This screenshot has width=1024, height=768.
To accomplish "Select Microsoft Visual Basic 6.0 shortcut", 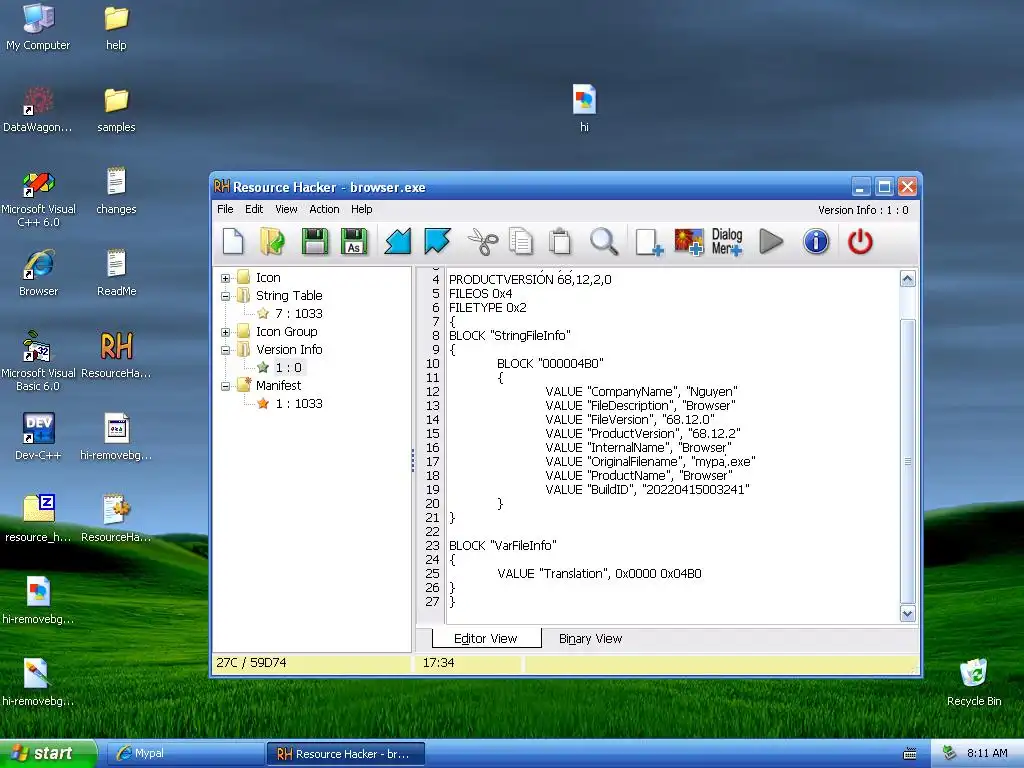I will point(38,361).
